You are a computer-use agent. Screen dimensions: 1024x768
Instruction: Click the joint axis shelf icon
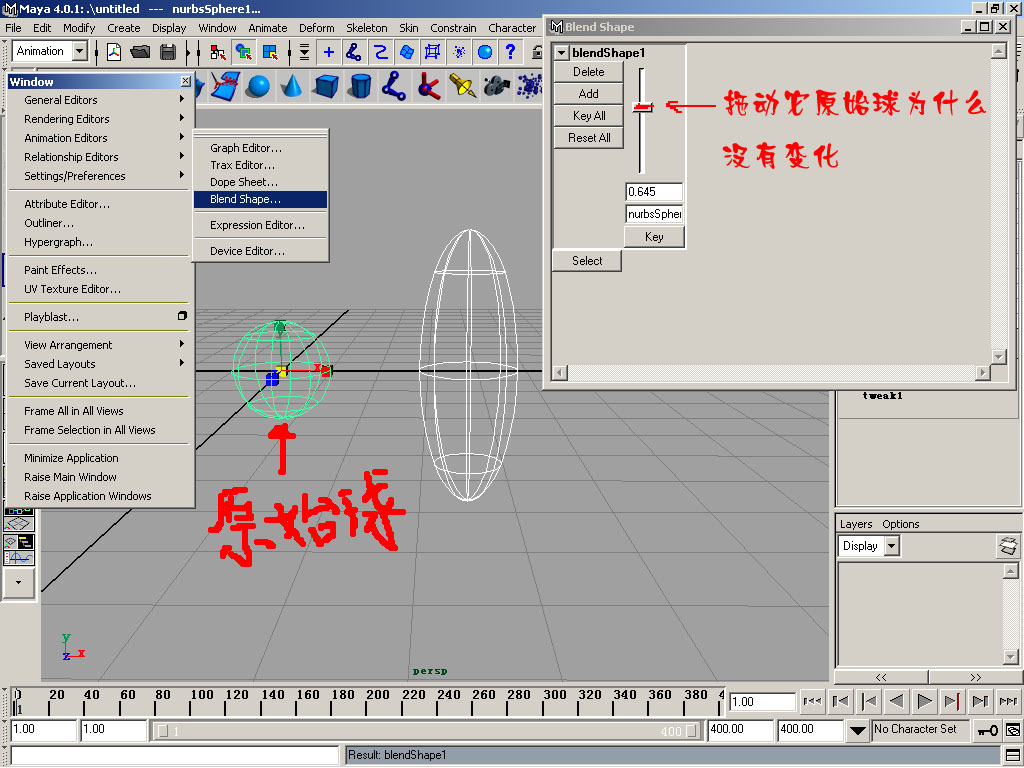tap(428, 86)
